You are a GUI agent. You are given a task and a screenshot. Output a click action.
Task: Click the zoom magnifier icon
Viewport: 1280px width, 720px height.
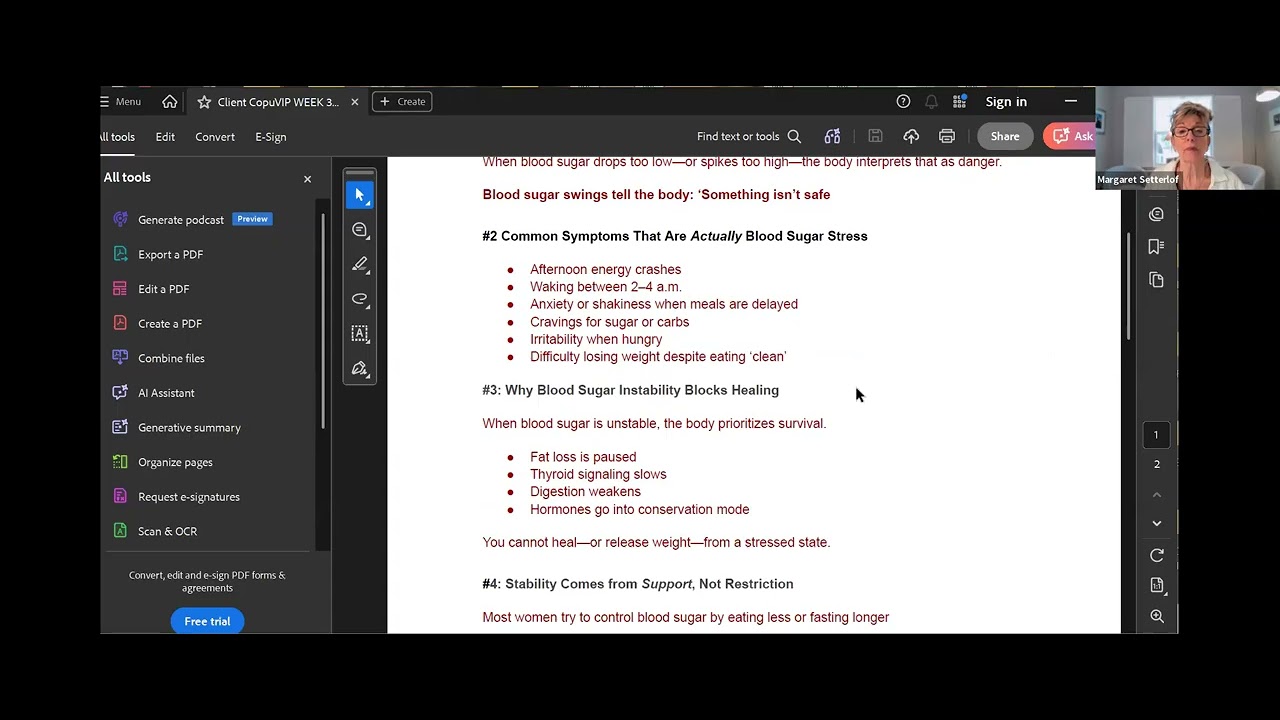point(1157,617)
